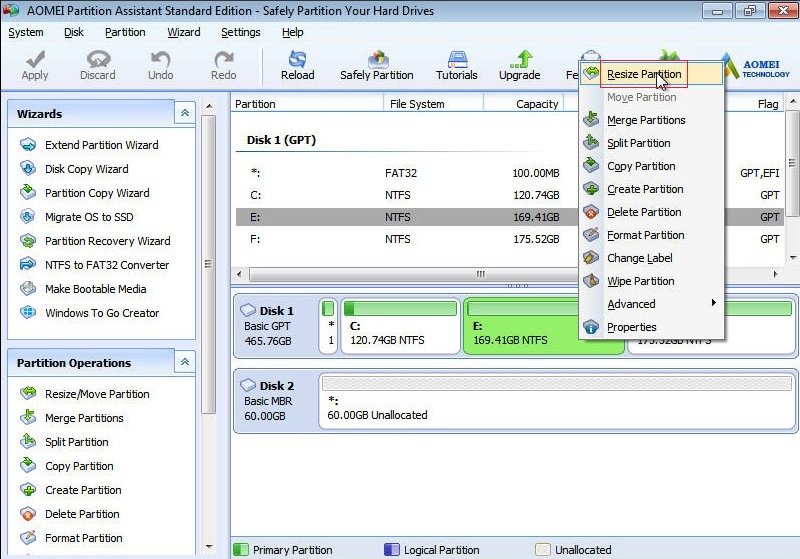The image size is (800, 559).
Task: Select Merge Partitions in the Partition Operations panel
Action: (x=71, y=418)
